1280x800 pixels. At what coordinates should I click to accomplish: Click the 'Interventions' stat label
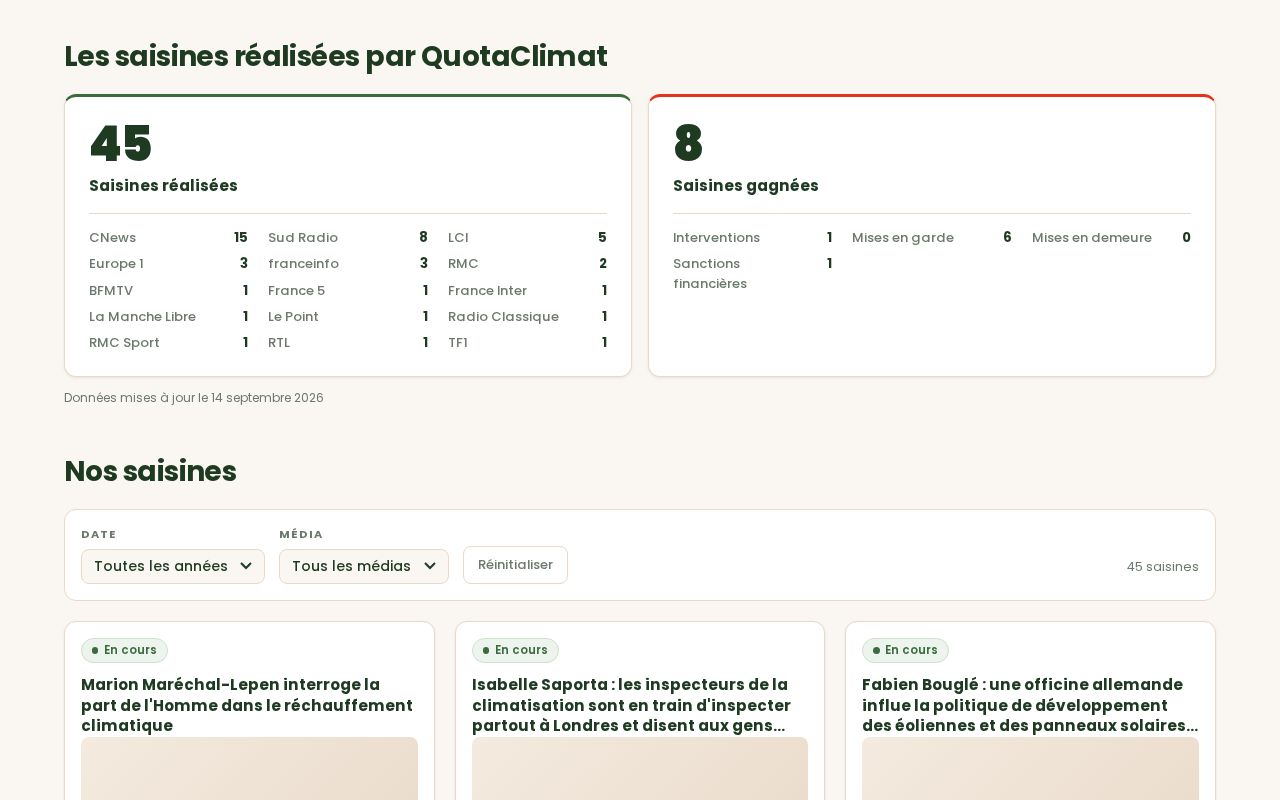[716, 238]
